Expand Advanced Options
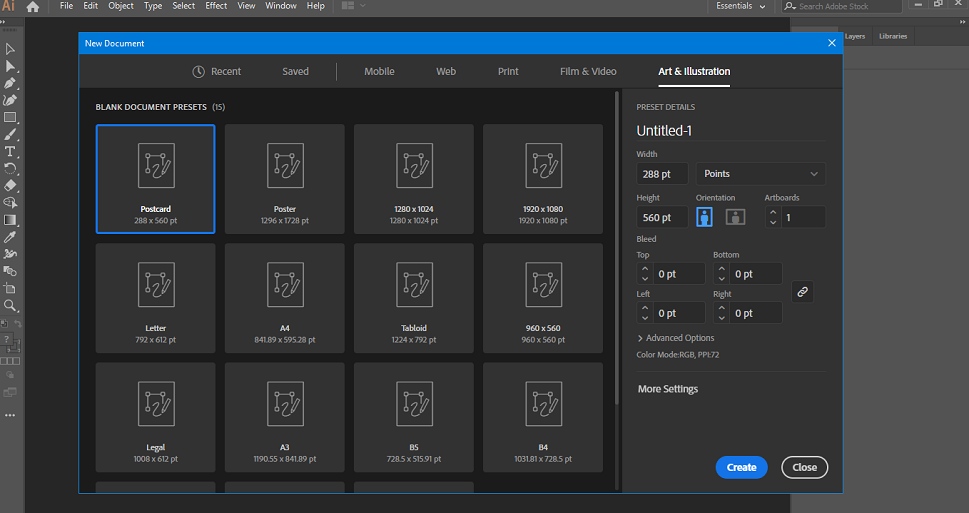The image size is (969, 513). pos(675,338)
